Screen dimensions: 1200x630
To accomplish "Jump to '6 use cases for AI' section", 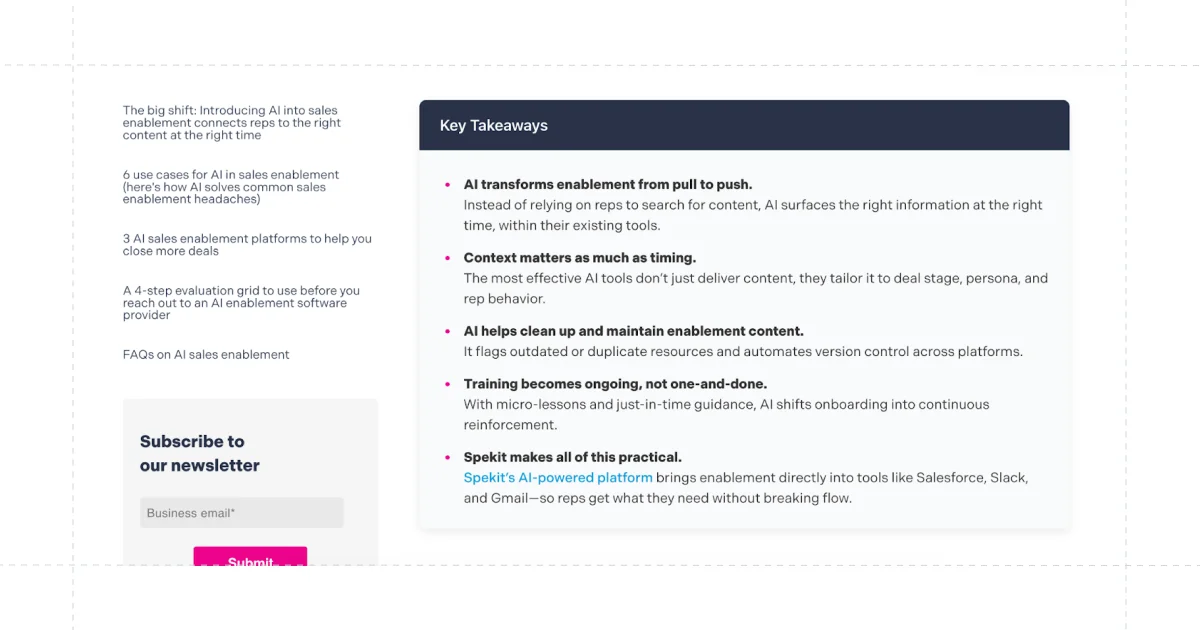I will [231, 187].
